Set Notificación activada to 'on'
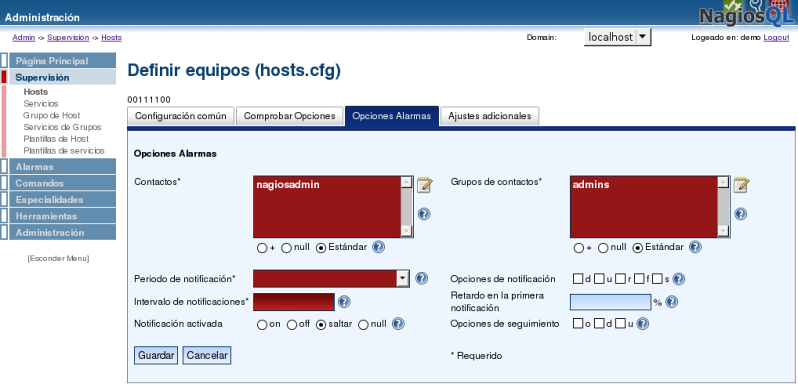Image resolution: width=798 pixels, height=387 pixels. coord(262,325)
